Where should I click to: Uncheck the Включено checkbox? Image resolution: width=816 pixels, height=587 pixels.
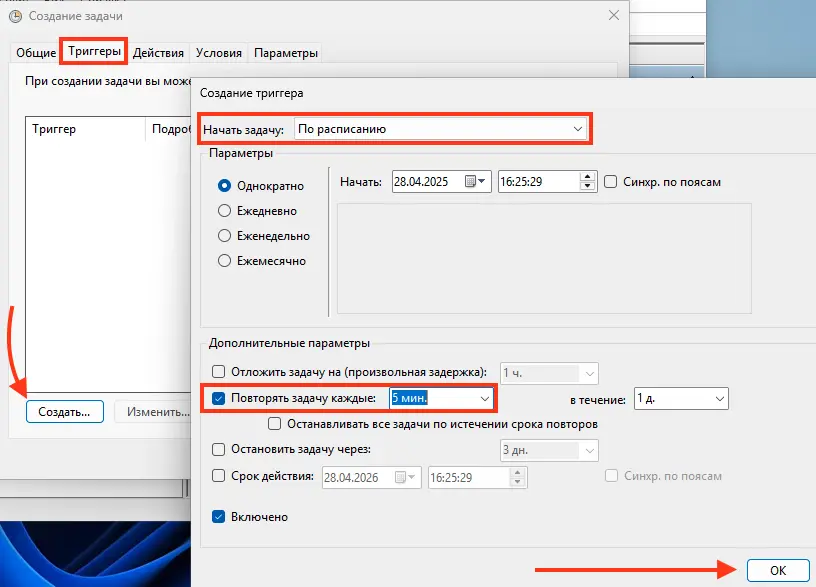pos(219,517)
